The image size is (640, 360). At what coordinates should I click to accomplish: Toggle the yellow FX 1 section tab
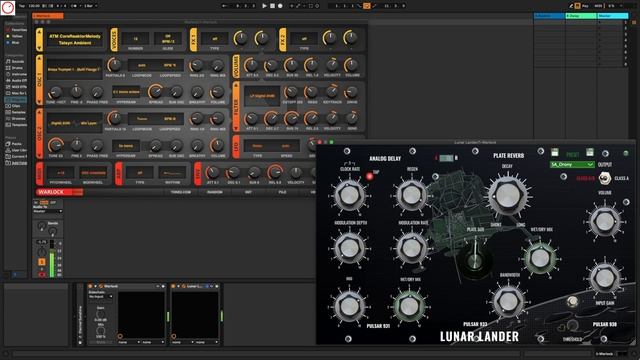193,40
